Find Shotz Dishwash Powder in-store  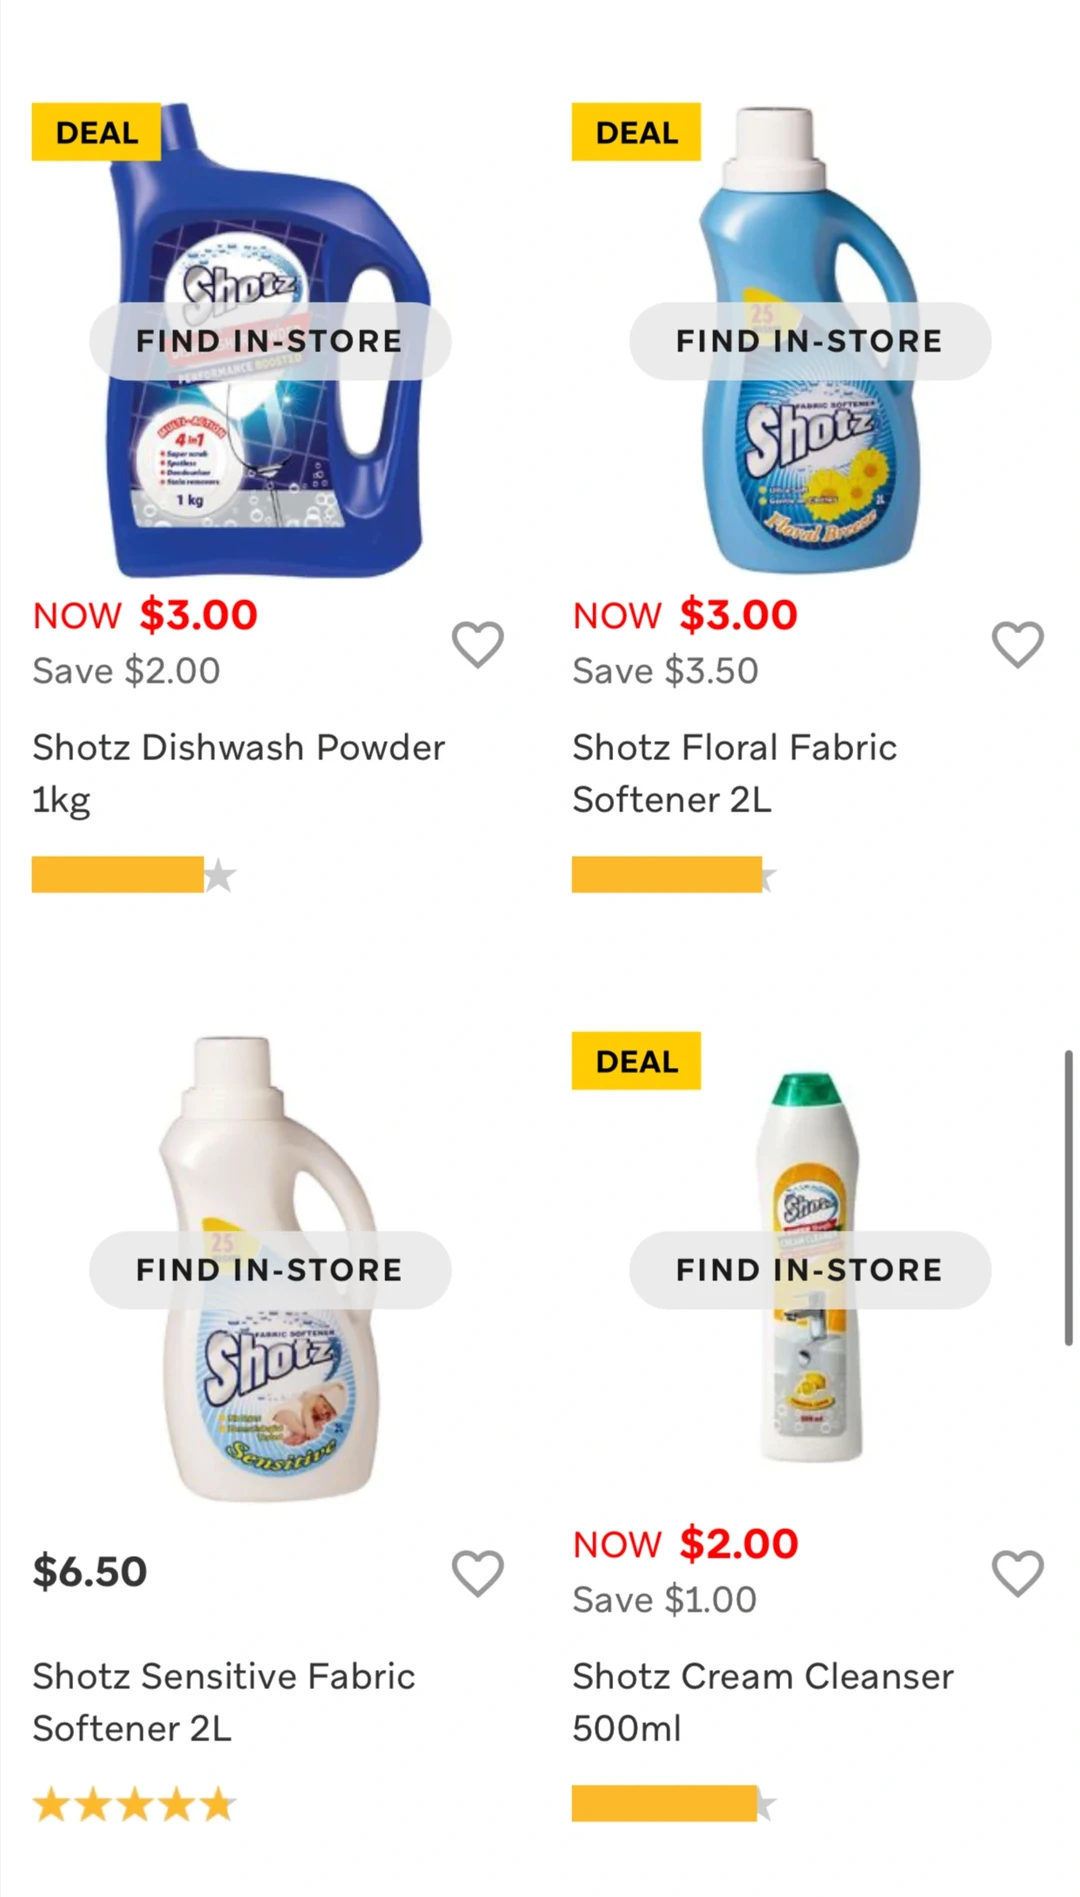pos(270,341)
